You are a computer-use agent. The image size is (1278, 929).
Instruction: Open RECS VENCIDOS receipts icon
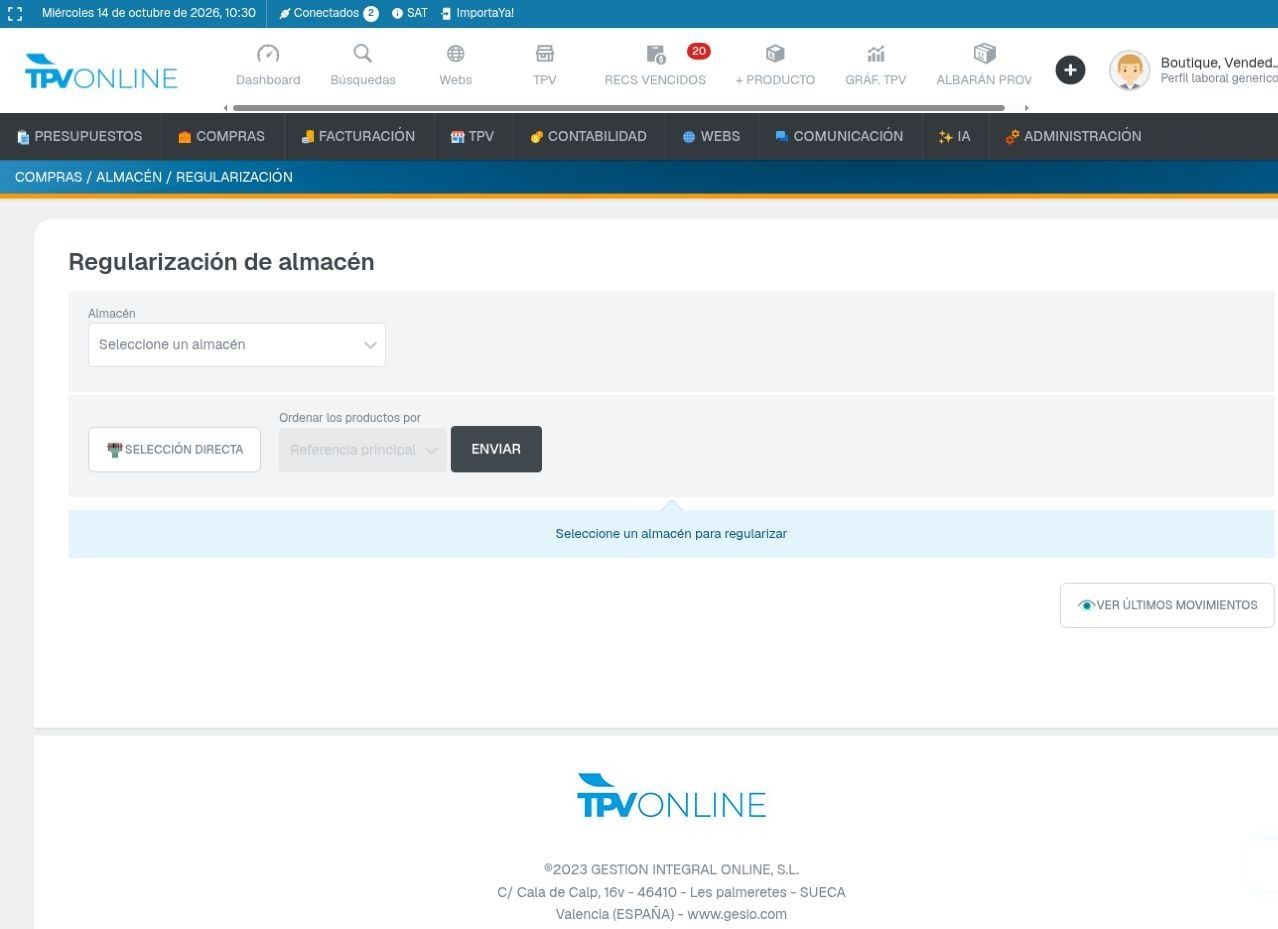pyautogui.click(x=655, y=54)
